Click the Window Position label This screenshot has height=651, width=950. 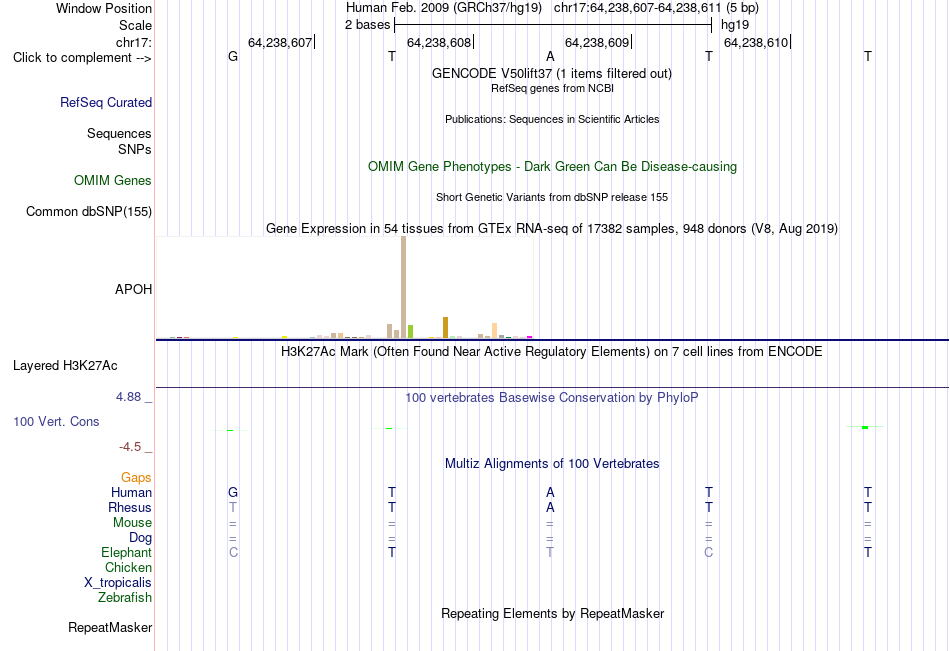[x=104, y=8]
